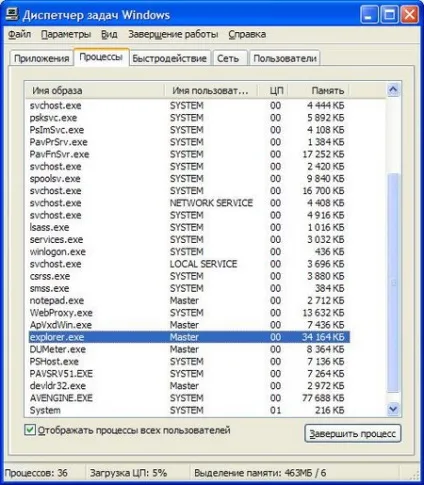Image resolution: width=424 pixels, height=485 pixels.
Task: Click the vertical scrollbar thumb
Action: (393, 282)
